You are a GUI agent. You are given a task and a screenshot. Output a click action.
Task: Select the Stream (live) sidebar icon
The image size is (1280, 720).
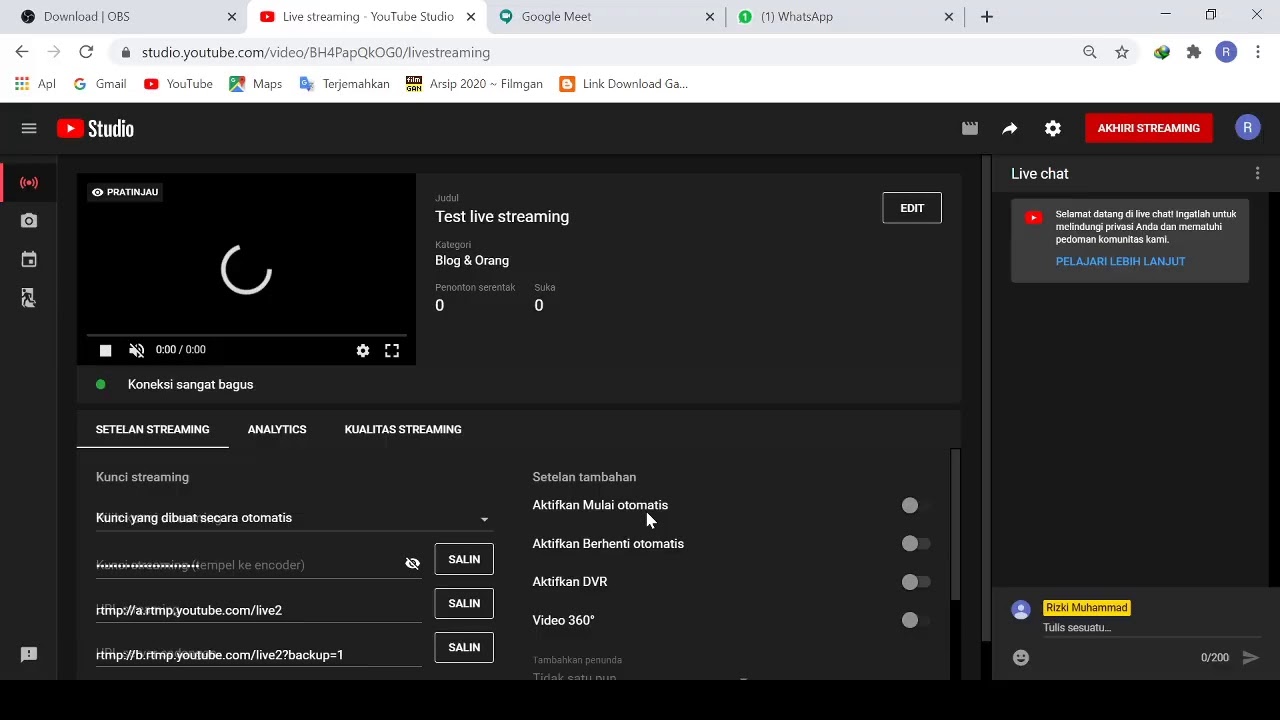(x=29, y=183)
